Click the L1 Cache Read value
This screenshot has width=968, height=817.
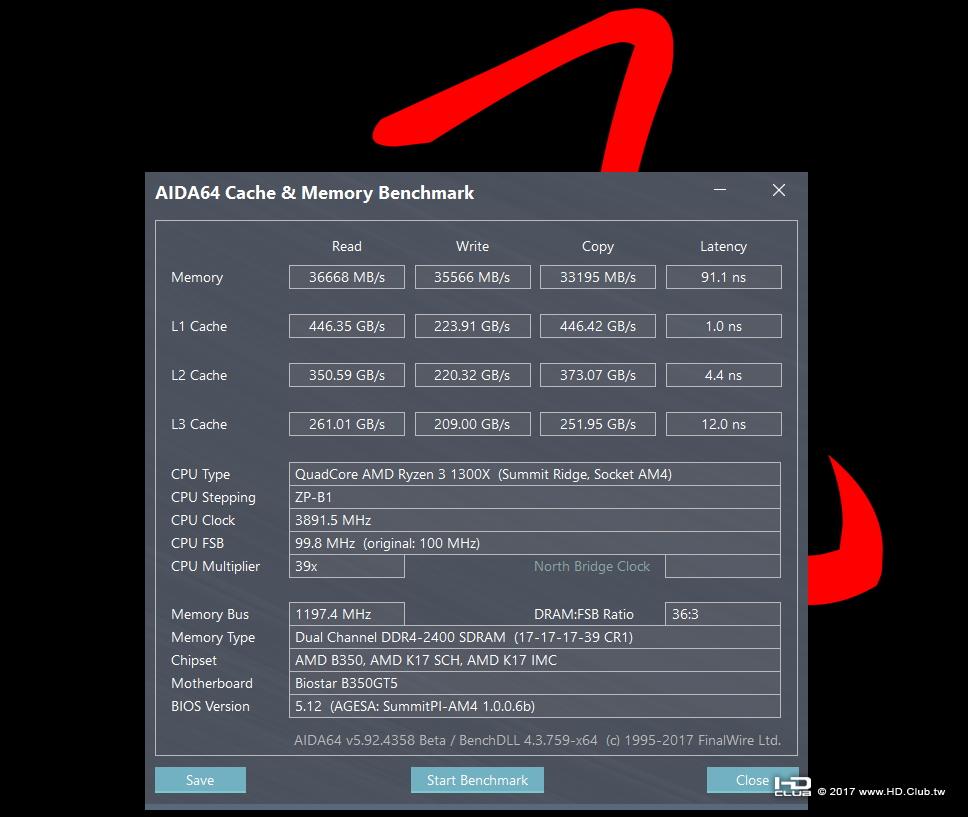[347, 326]
